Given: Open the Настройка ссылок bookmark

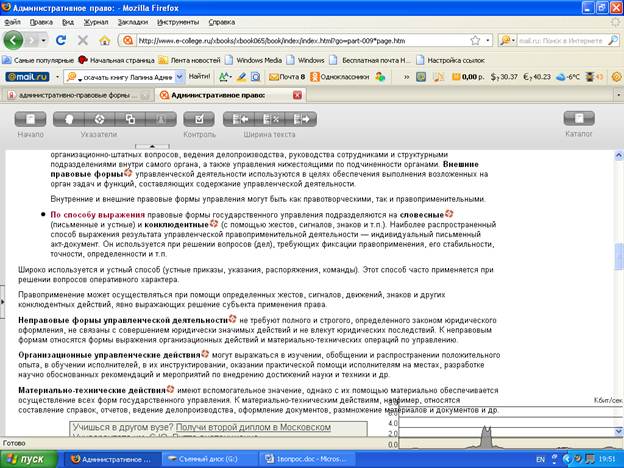Looking at the screenshot, I should pyautogui.click(x=450, y=60).
